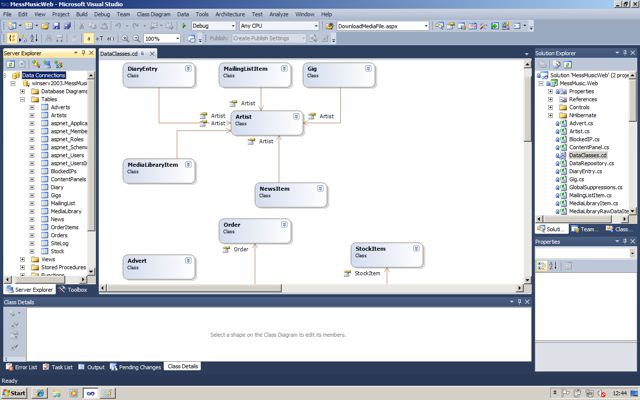
Task: Expand the NHibernate folder in Solution Explorer
Action: [550, 116]
